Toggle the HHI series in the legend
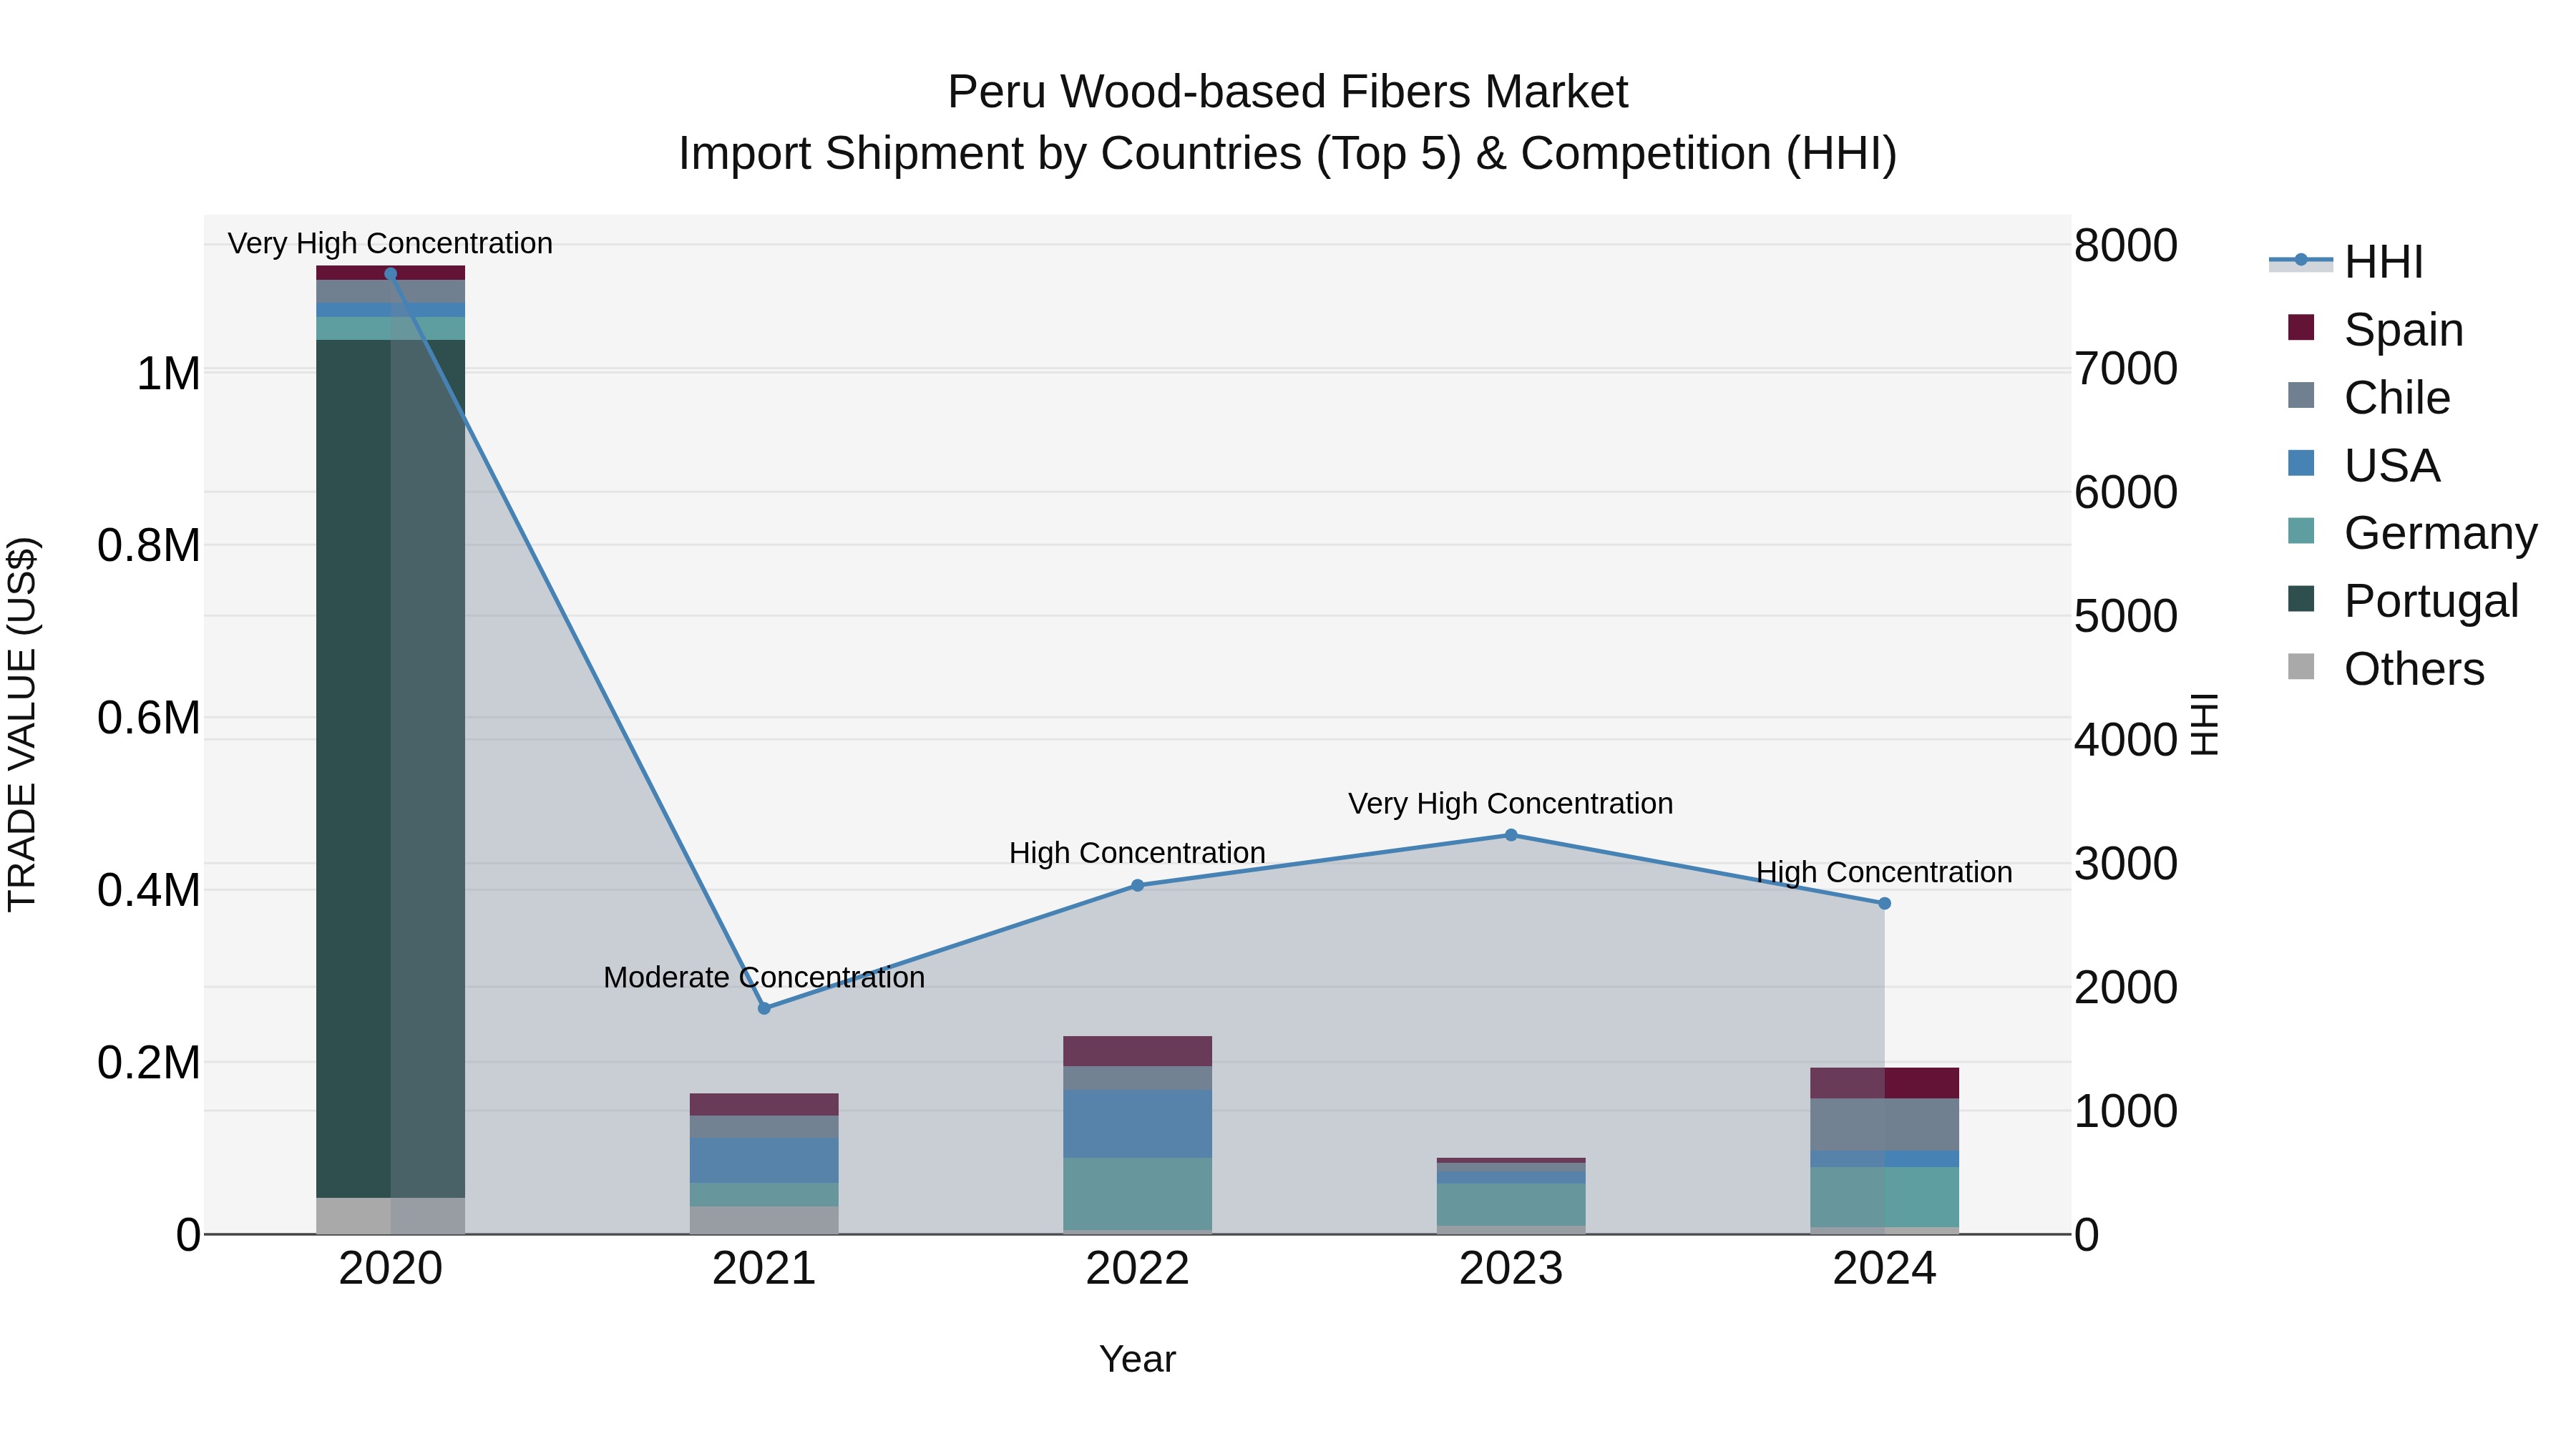This screenshot has width=2576, height=1449. [x=2346, y=262]
